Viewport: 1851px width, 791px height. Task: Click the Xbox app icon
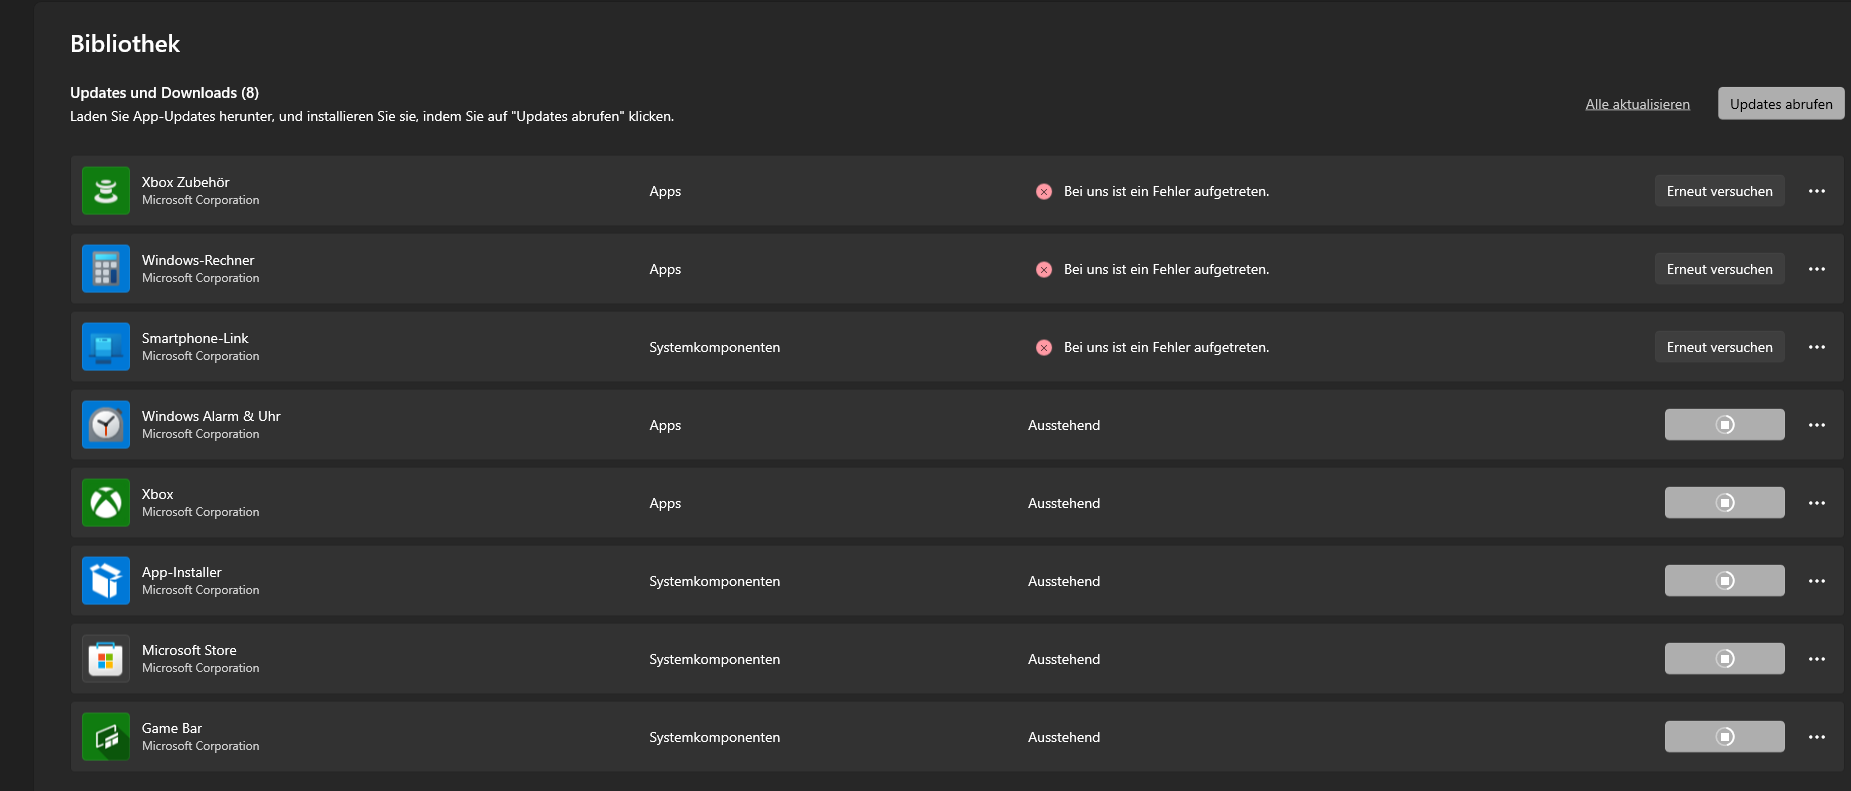pyautogui.click(x=106, y=503)
